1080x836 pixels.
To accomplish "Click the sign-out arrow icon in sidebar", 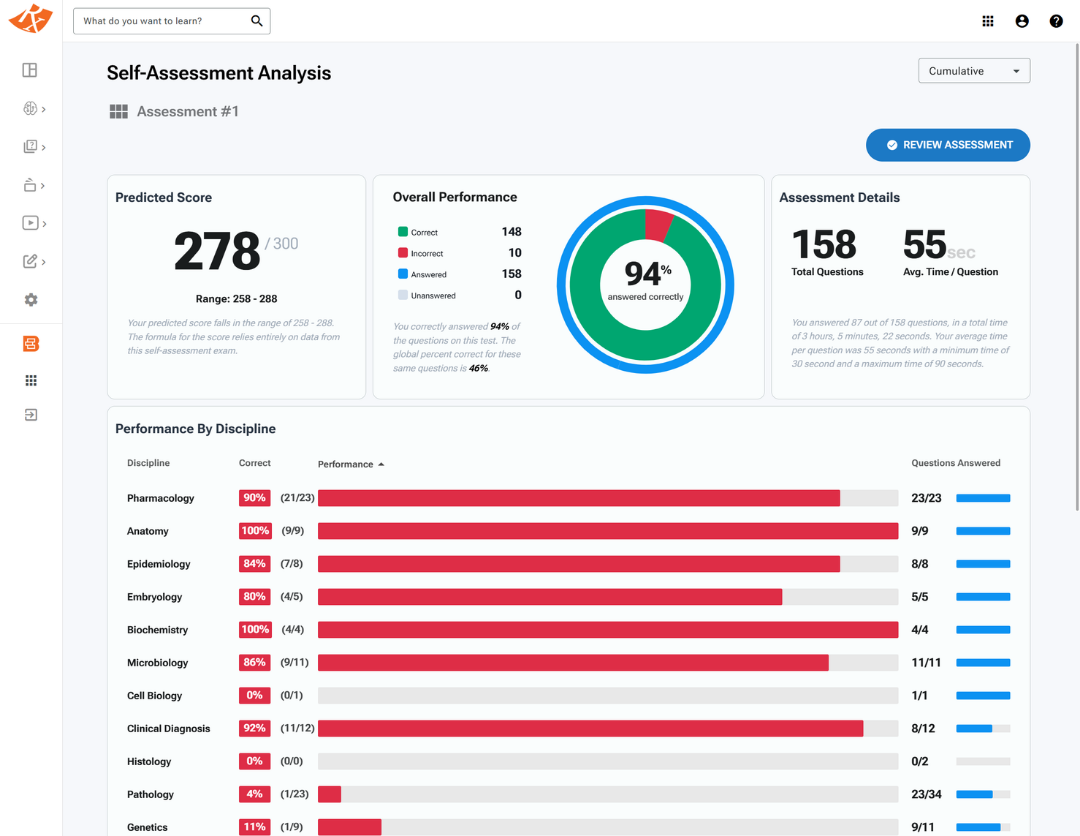I will coord(31,415).
